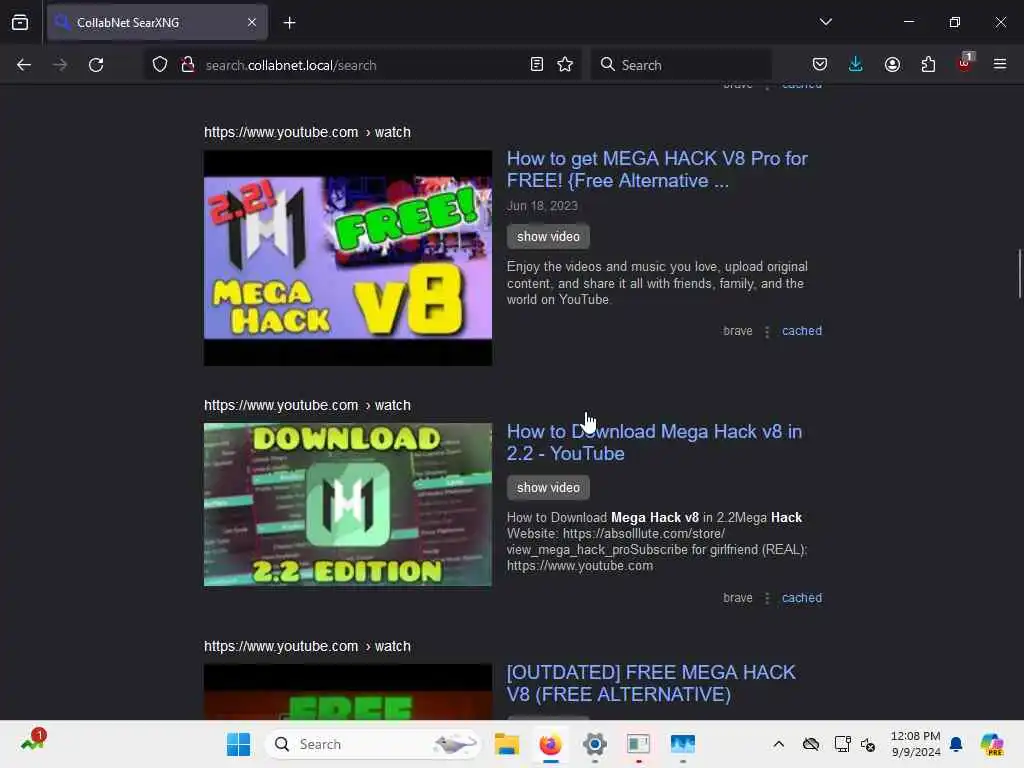Go back to previous page
Viewport: 1024px width, 768px height.
point(24,65)
